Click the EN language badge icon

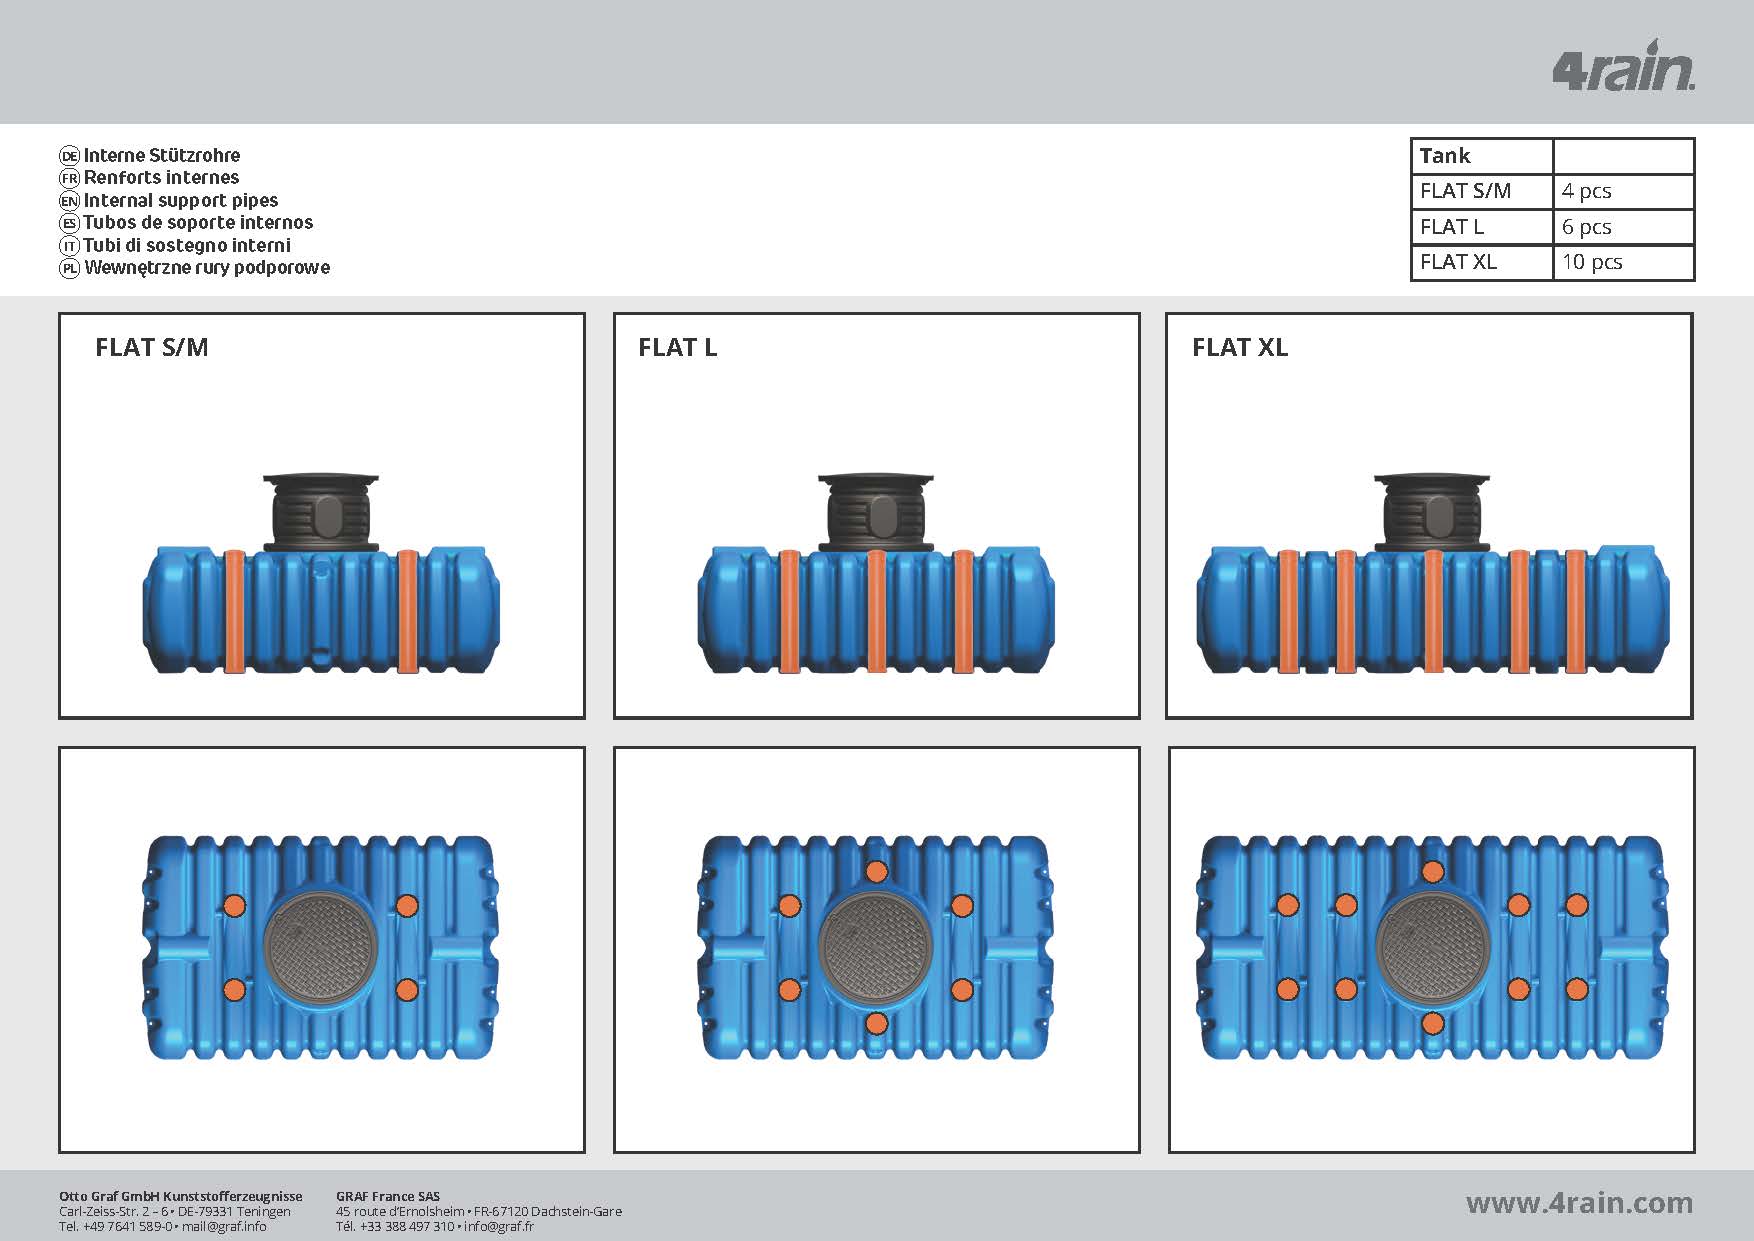[x=69, y=201]
